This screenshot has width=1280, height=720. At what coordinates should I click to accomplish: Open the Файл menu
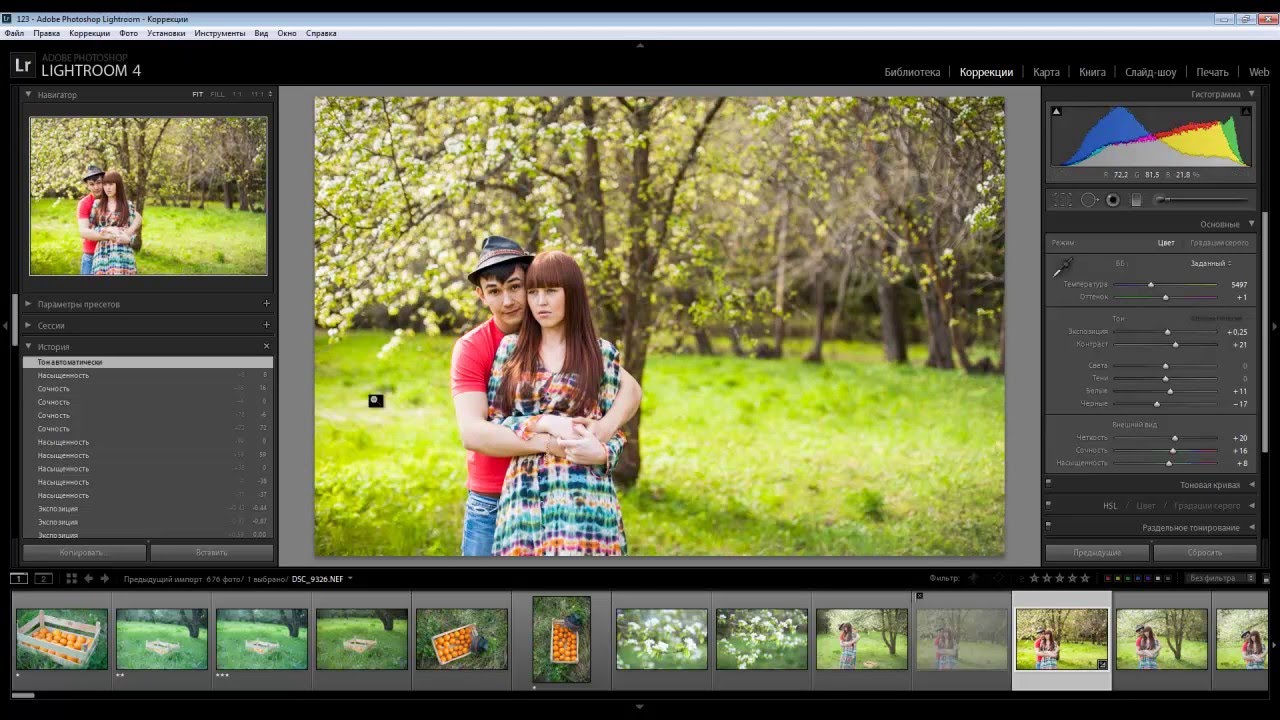coord(14,33)
